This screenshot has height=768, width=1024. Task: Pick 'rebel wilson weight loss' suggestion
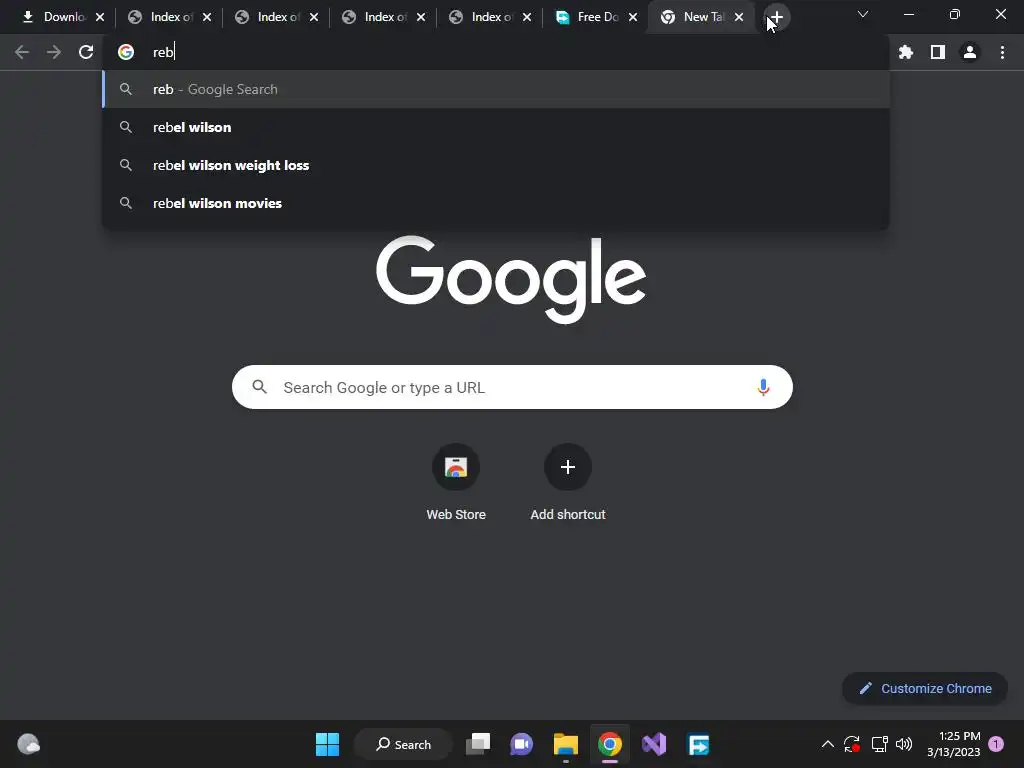[x=496, y=165]
